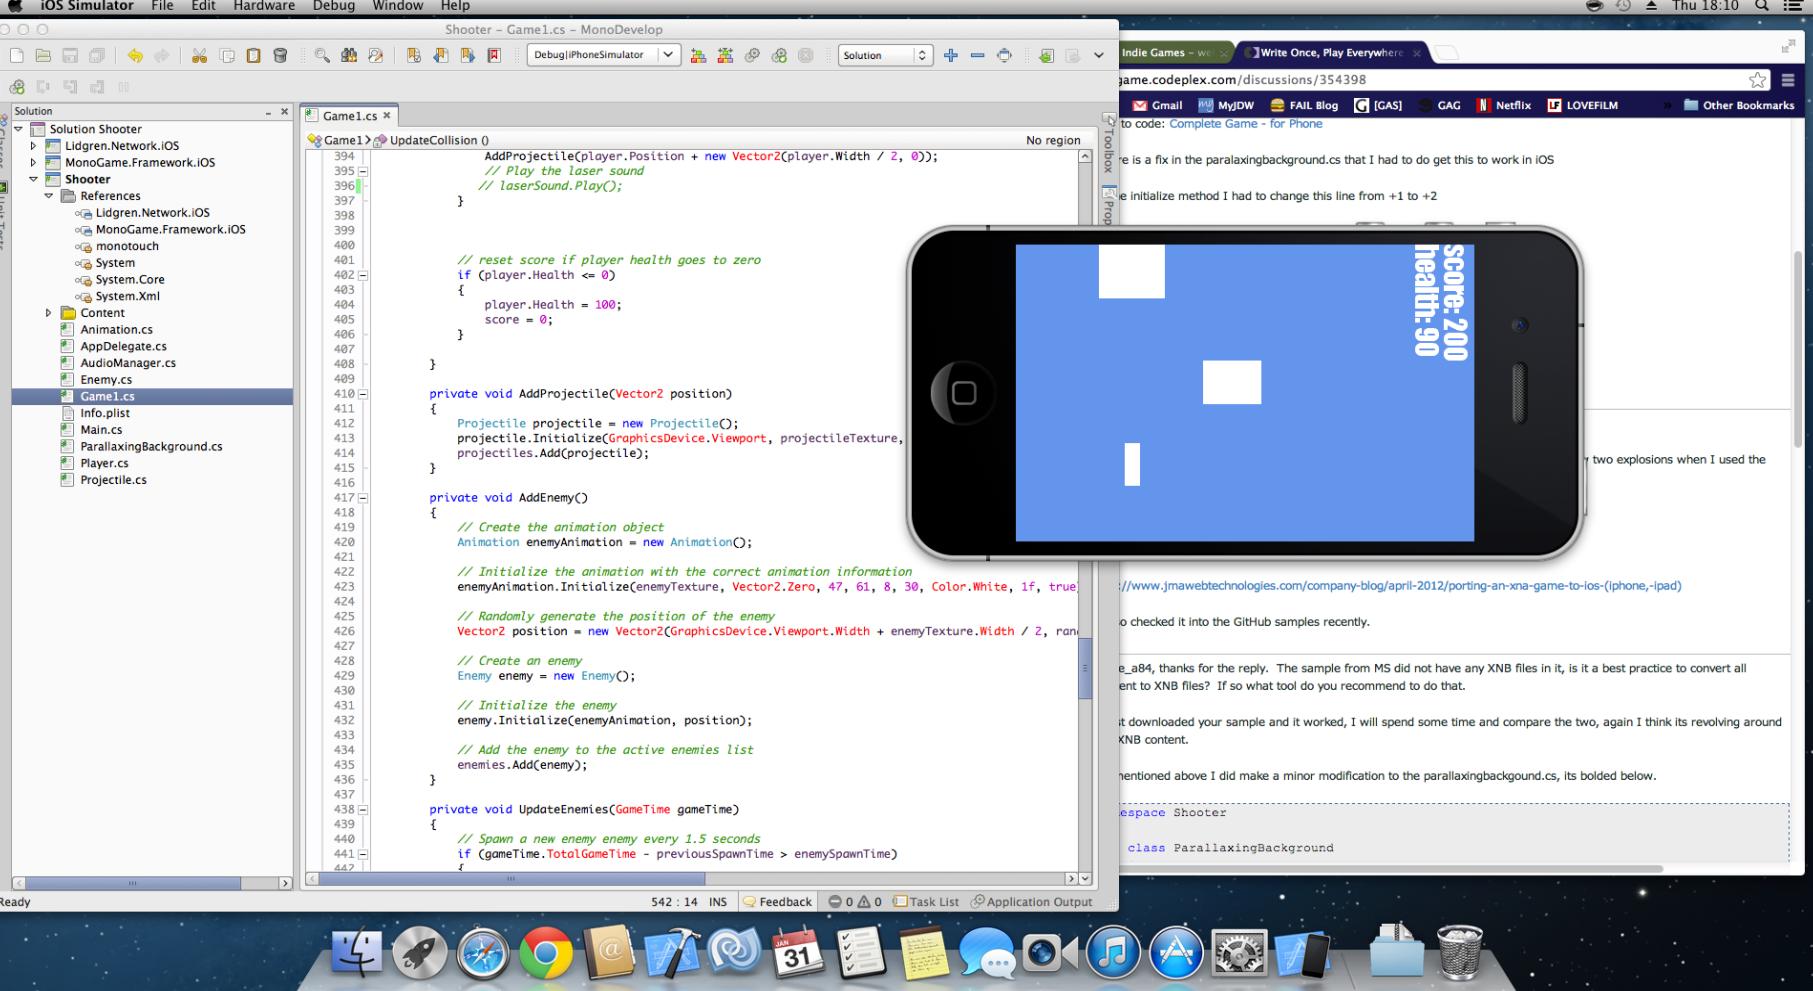
Task: Close the Game1.cs editor tab
Action: (387, 116)
